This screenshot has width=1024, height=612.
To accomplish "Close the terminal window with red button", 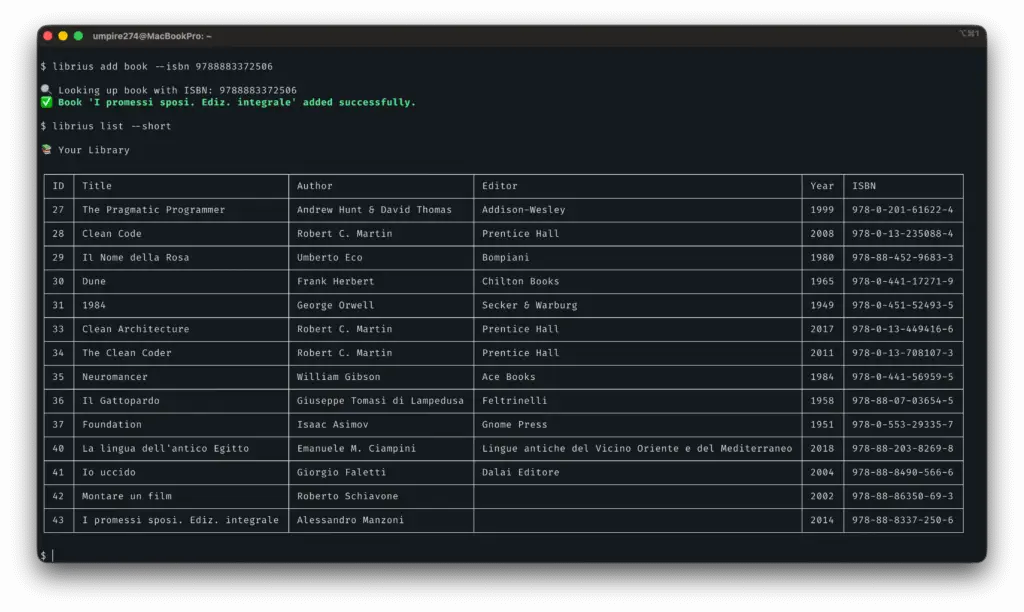I will pyautogui.click(x=48, y=36).
